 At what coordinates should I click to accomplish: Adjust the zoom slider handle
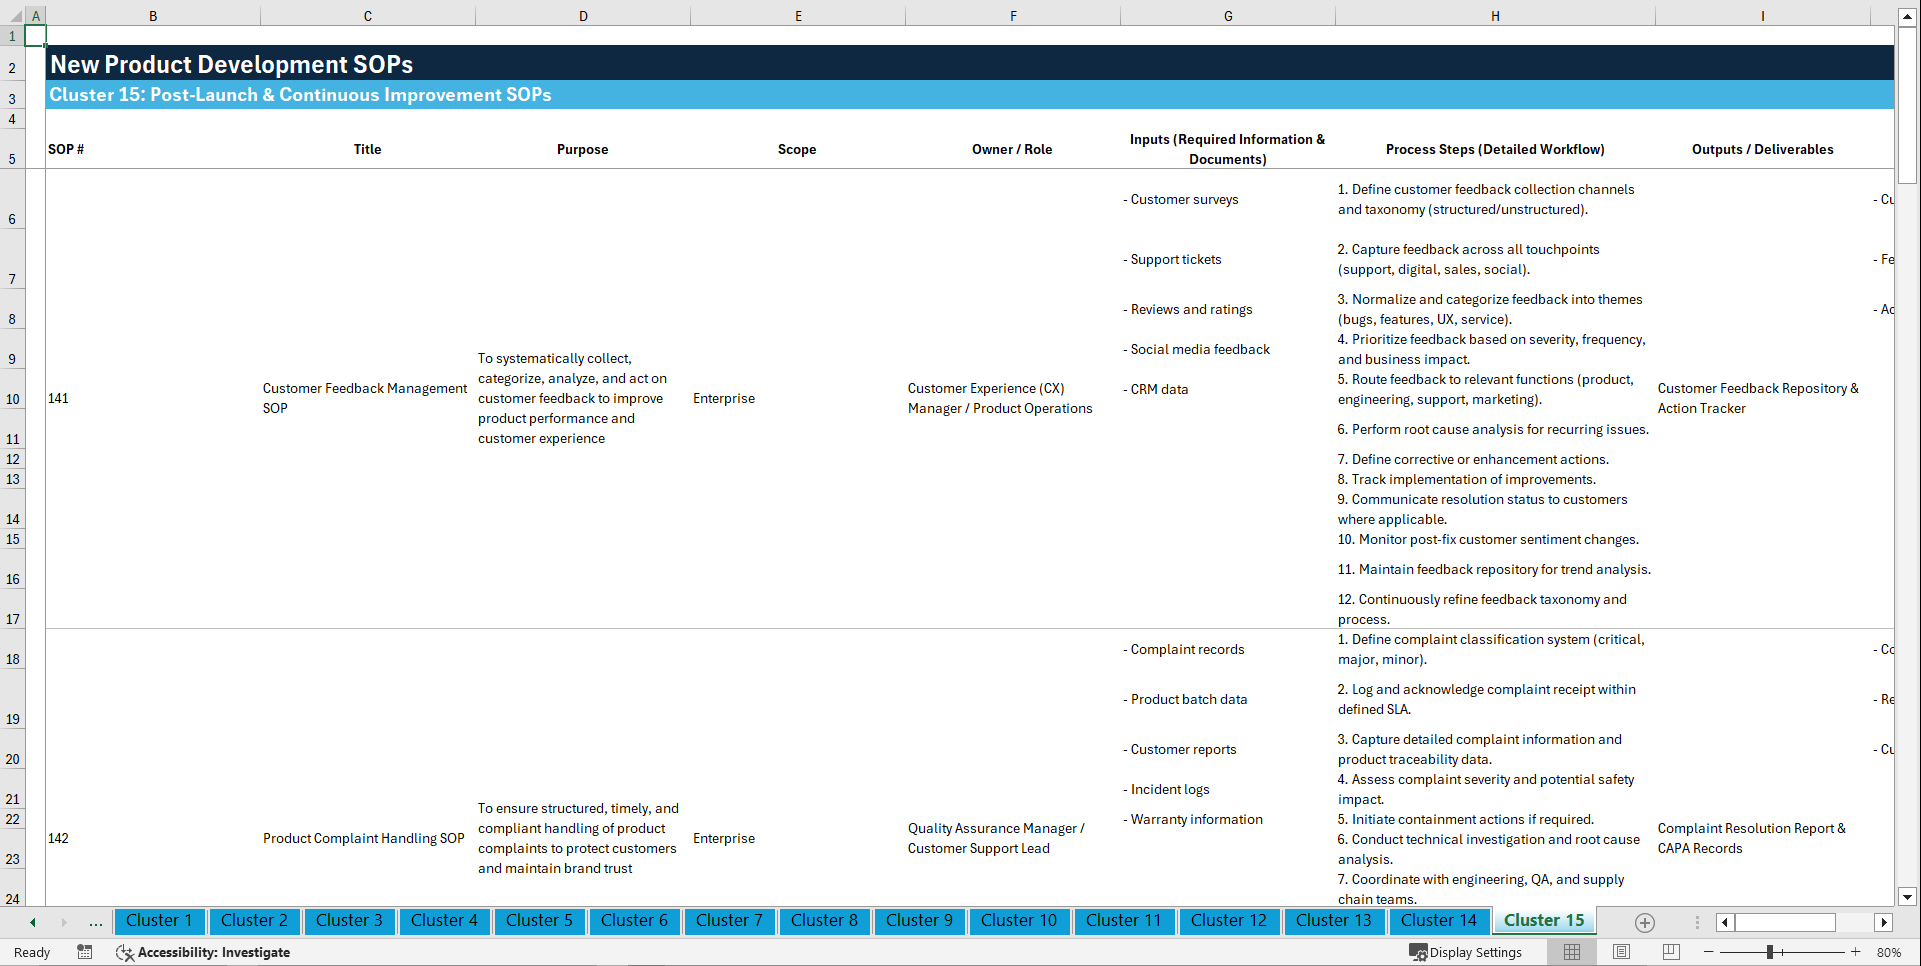coord(1769,952)
